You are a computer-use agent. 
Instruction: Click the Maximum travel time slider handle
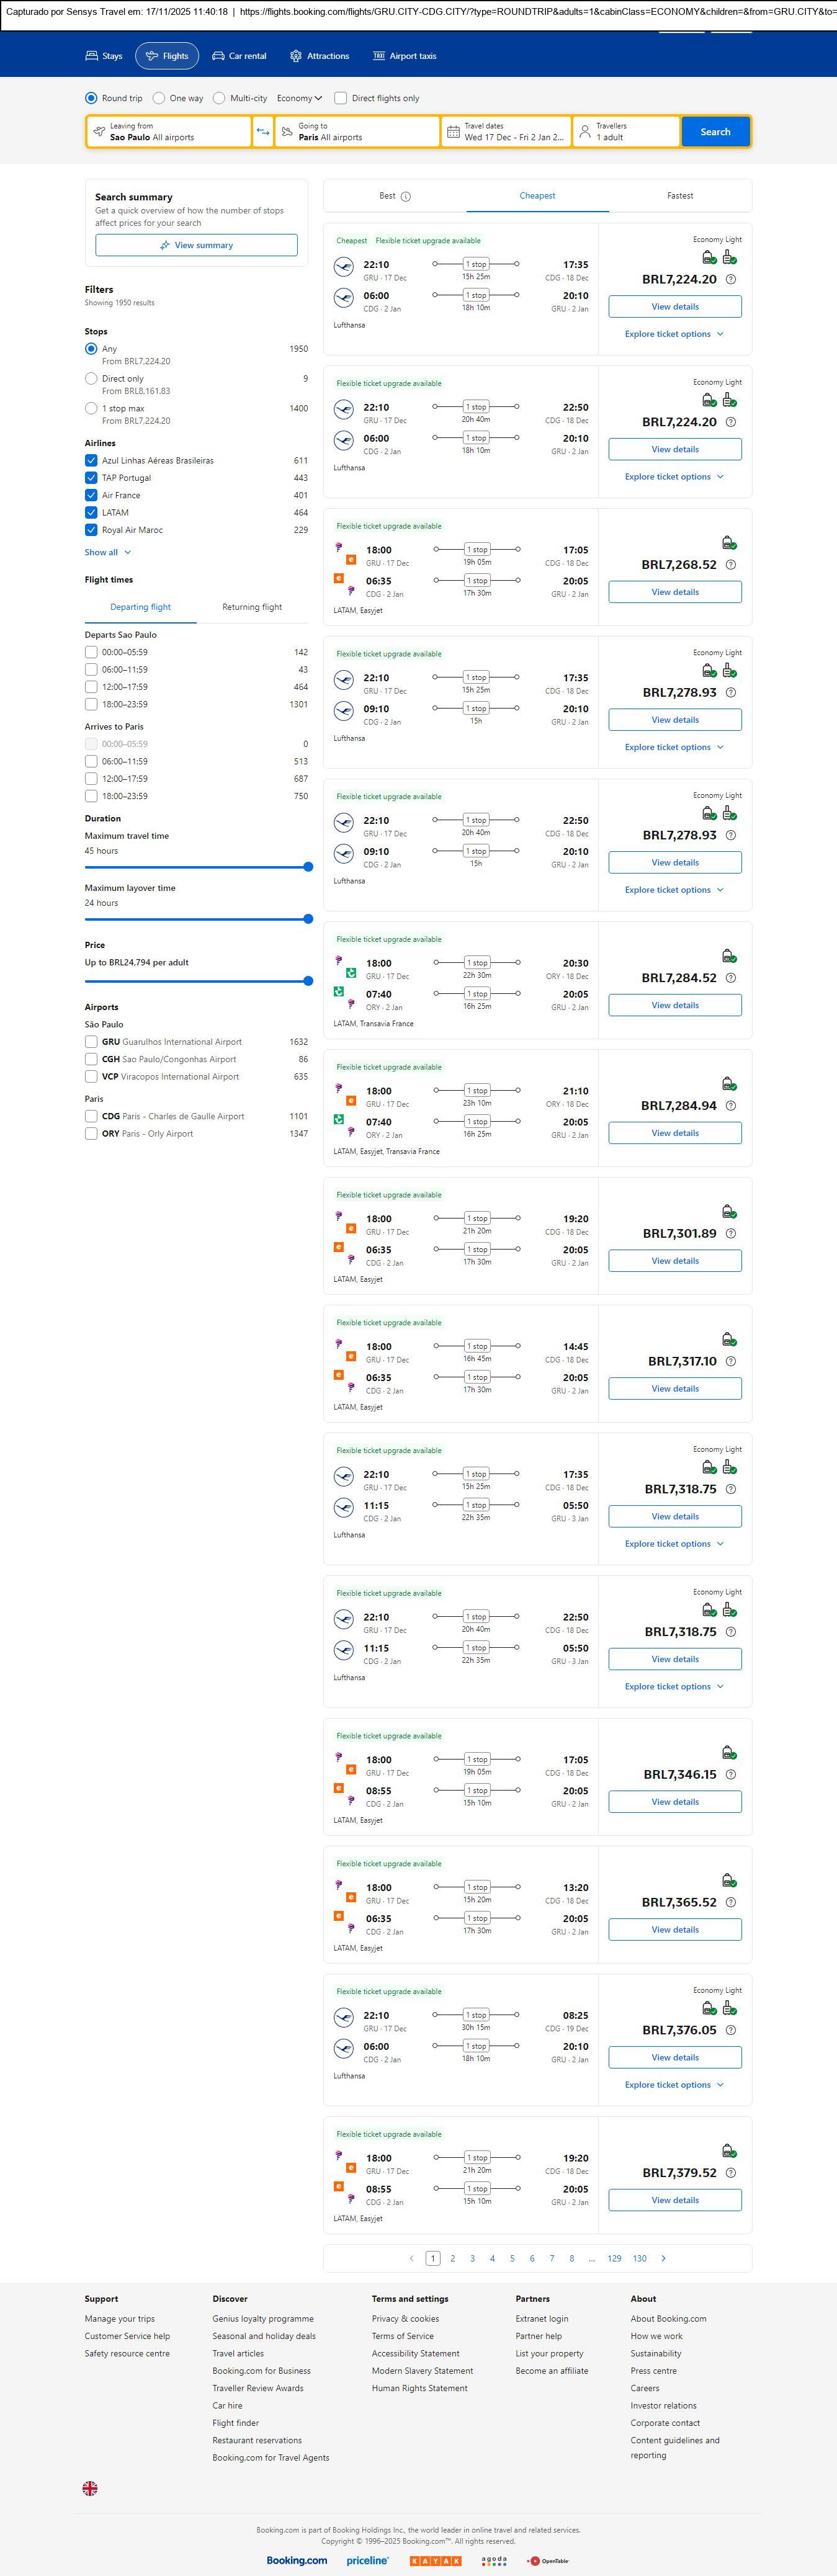tap(308, 867)
